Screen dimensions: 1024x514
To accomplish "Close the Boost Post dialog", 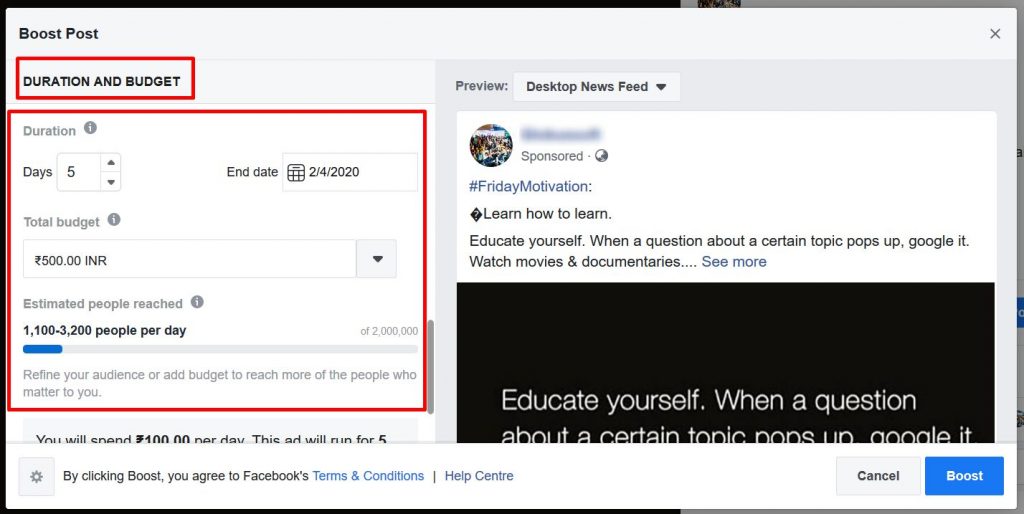I will coord(995,33).
